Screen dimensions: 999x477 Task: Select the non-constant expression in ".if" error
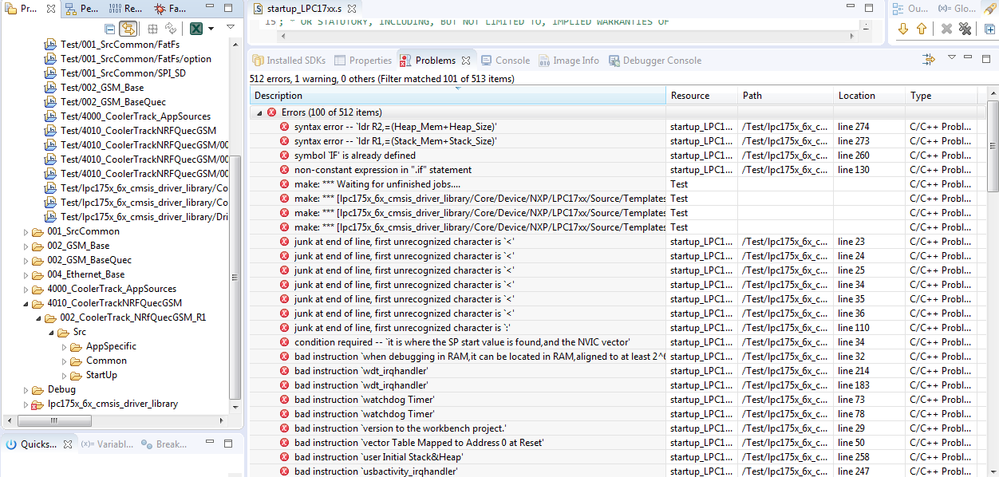pos(617,169)
